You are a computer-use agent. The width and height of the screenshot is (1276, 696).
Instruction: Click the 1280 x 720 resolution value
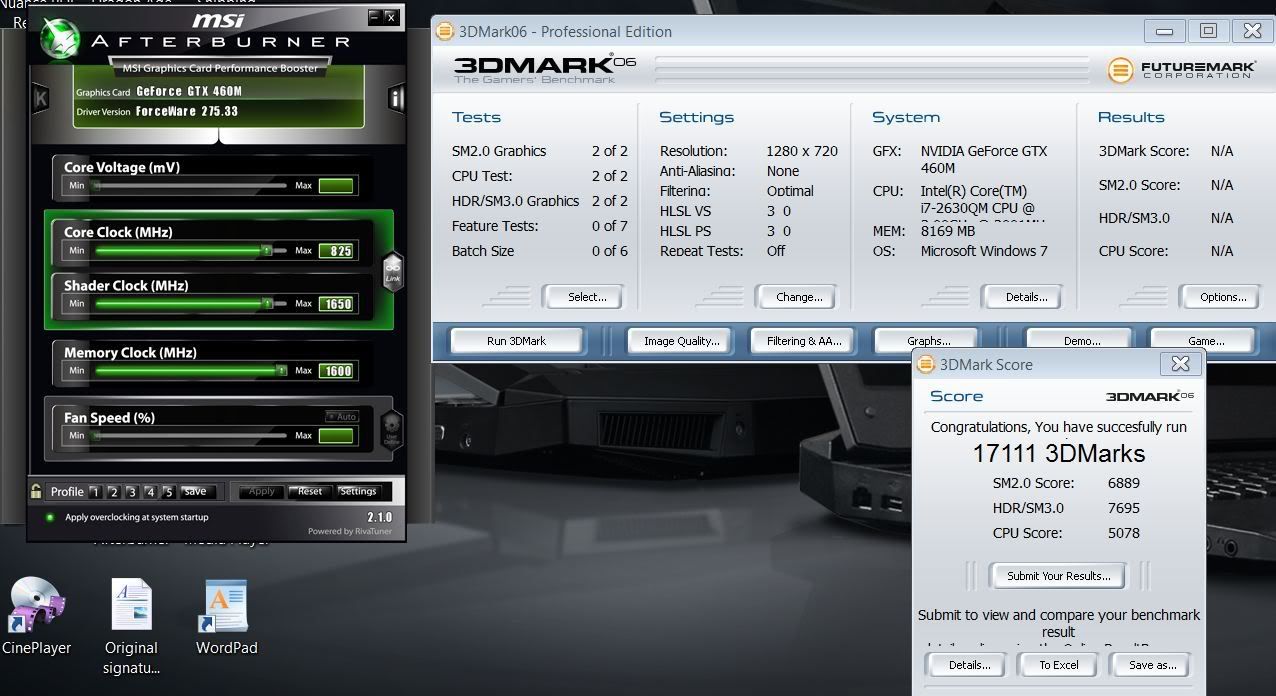click(802, 151)
